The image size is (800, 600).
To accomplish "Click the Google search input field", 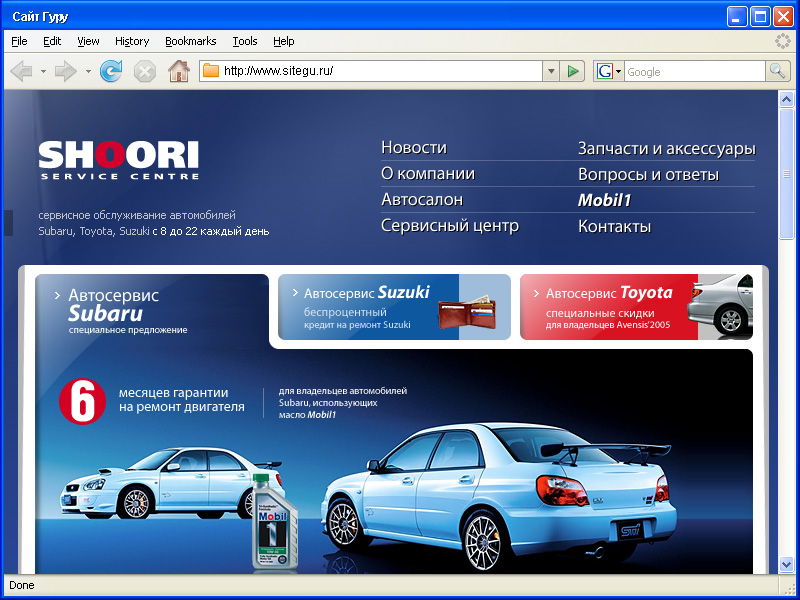I will 695,71.
